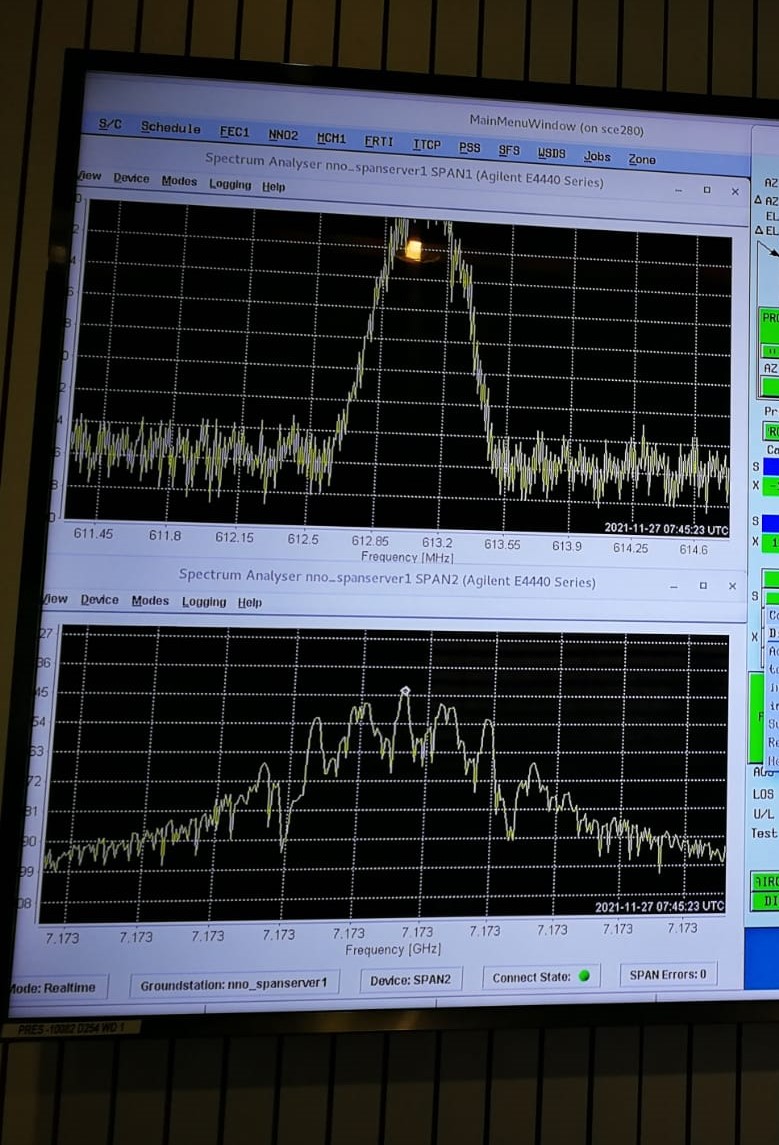Screen dimensions: 779x1145
Task: Open the Schedule menu
Action: (171, 128)
